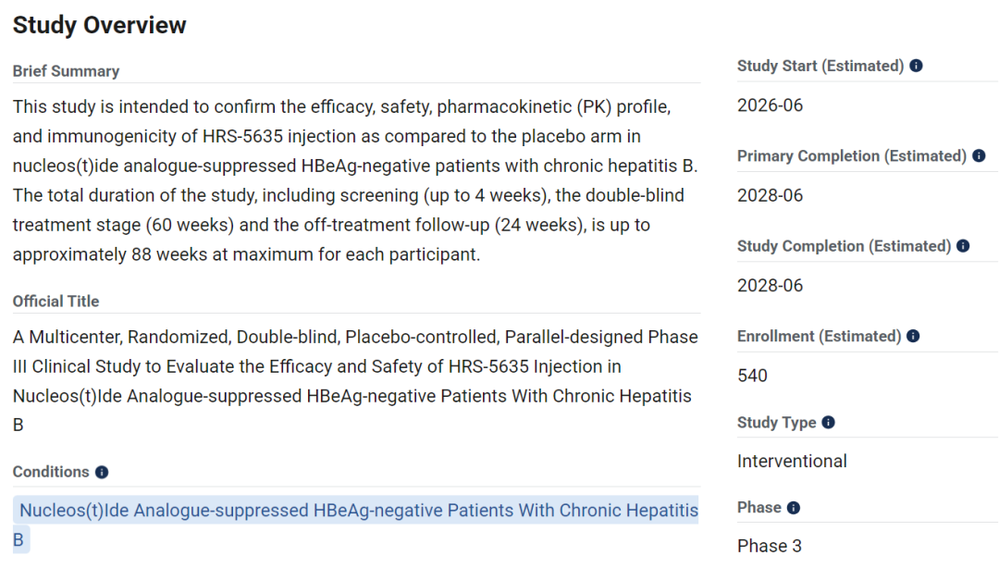Open the Nucleos(t)Ide Analogue-suppressed HBeAg-negative condition link
This screenshot has width=999, height=568.
point(356,525)
